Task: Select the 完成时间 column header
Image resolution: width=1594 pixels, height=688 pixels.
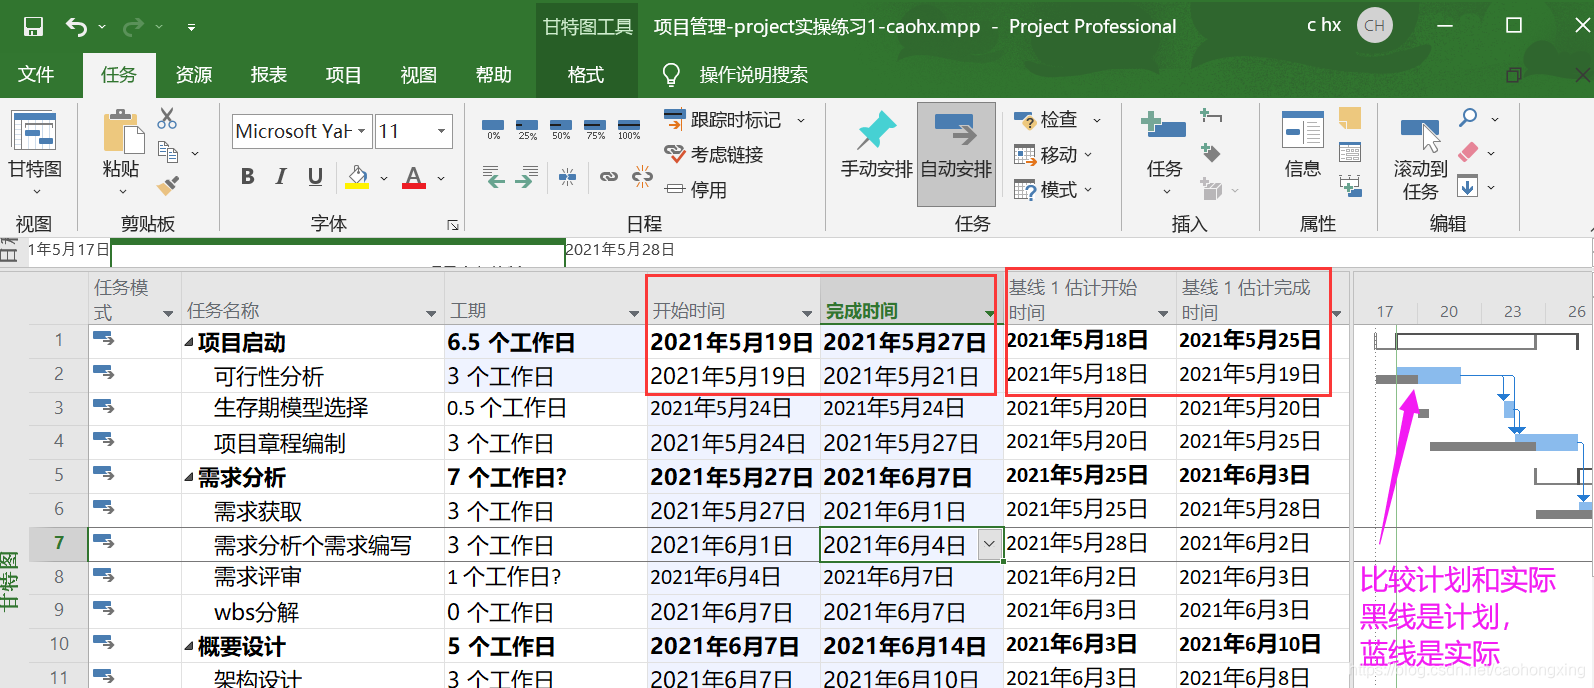Action: coord(910,298)
